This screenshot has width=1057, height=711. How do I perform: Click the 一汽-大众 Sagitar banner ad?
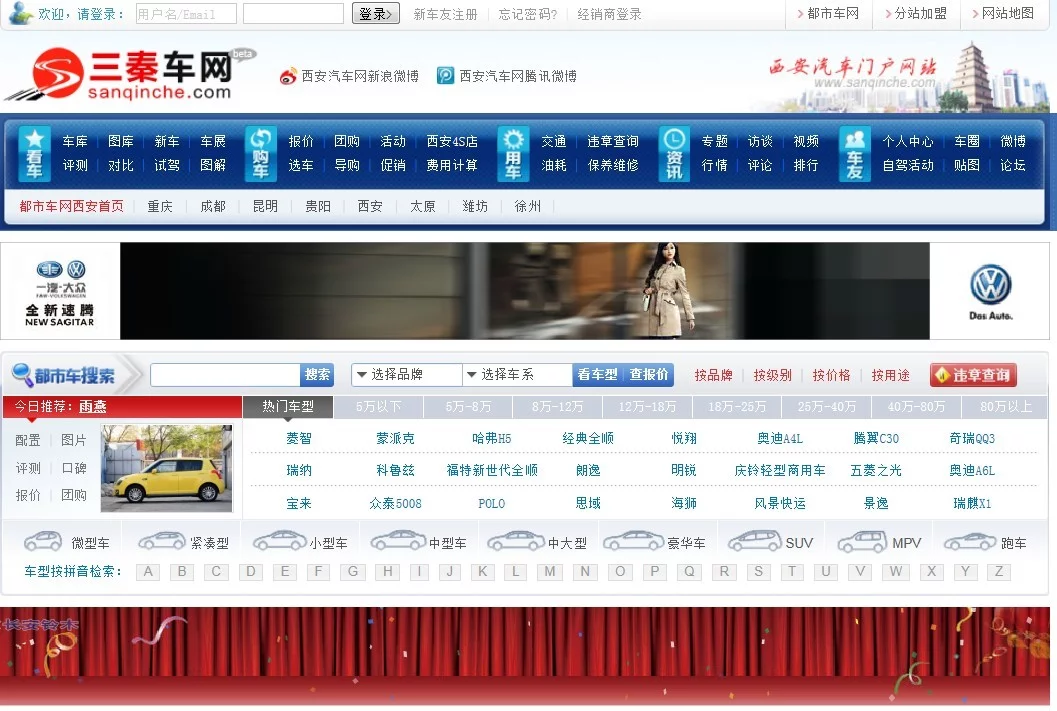[524, 290]
